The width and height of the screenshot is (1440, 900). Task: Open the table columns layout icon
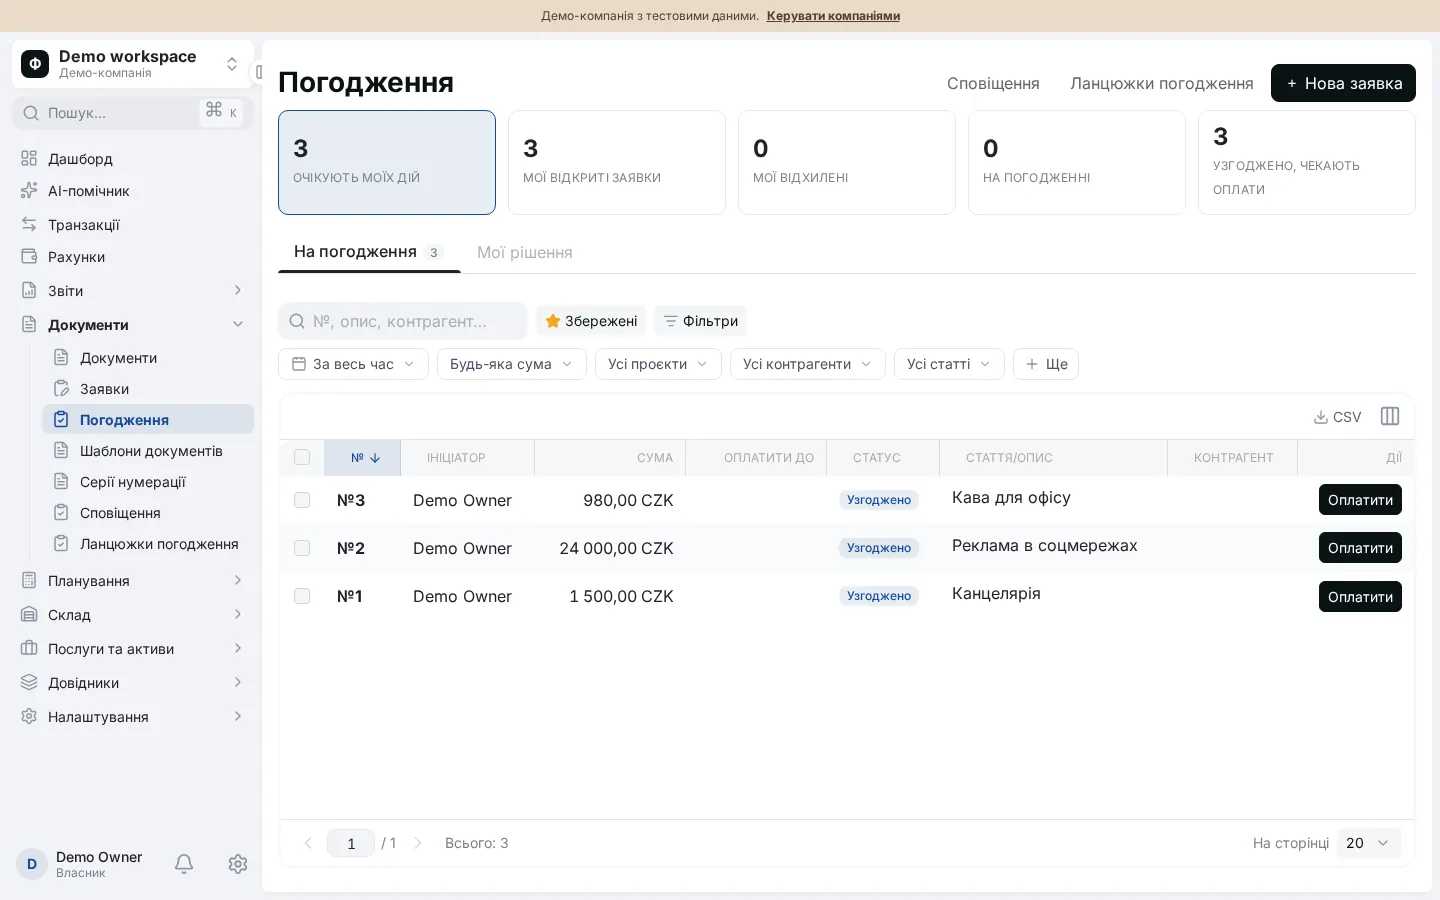click(1390, 416)
